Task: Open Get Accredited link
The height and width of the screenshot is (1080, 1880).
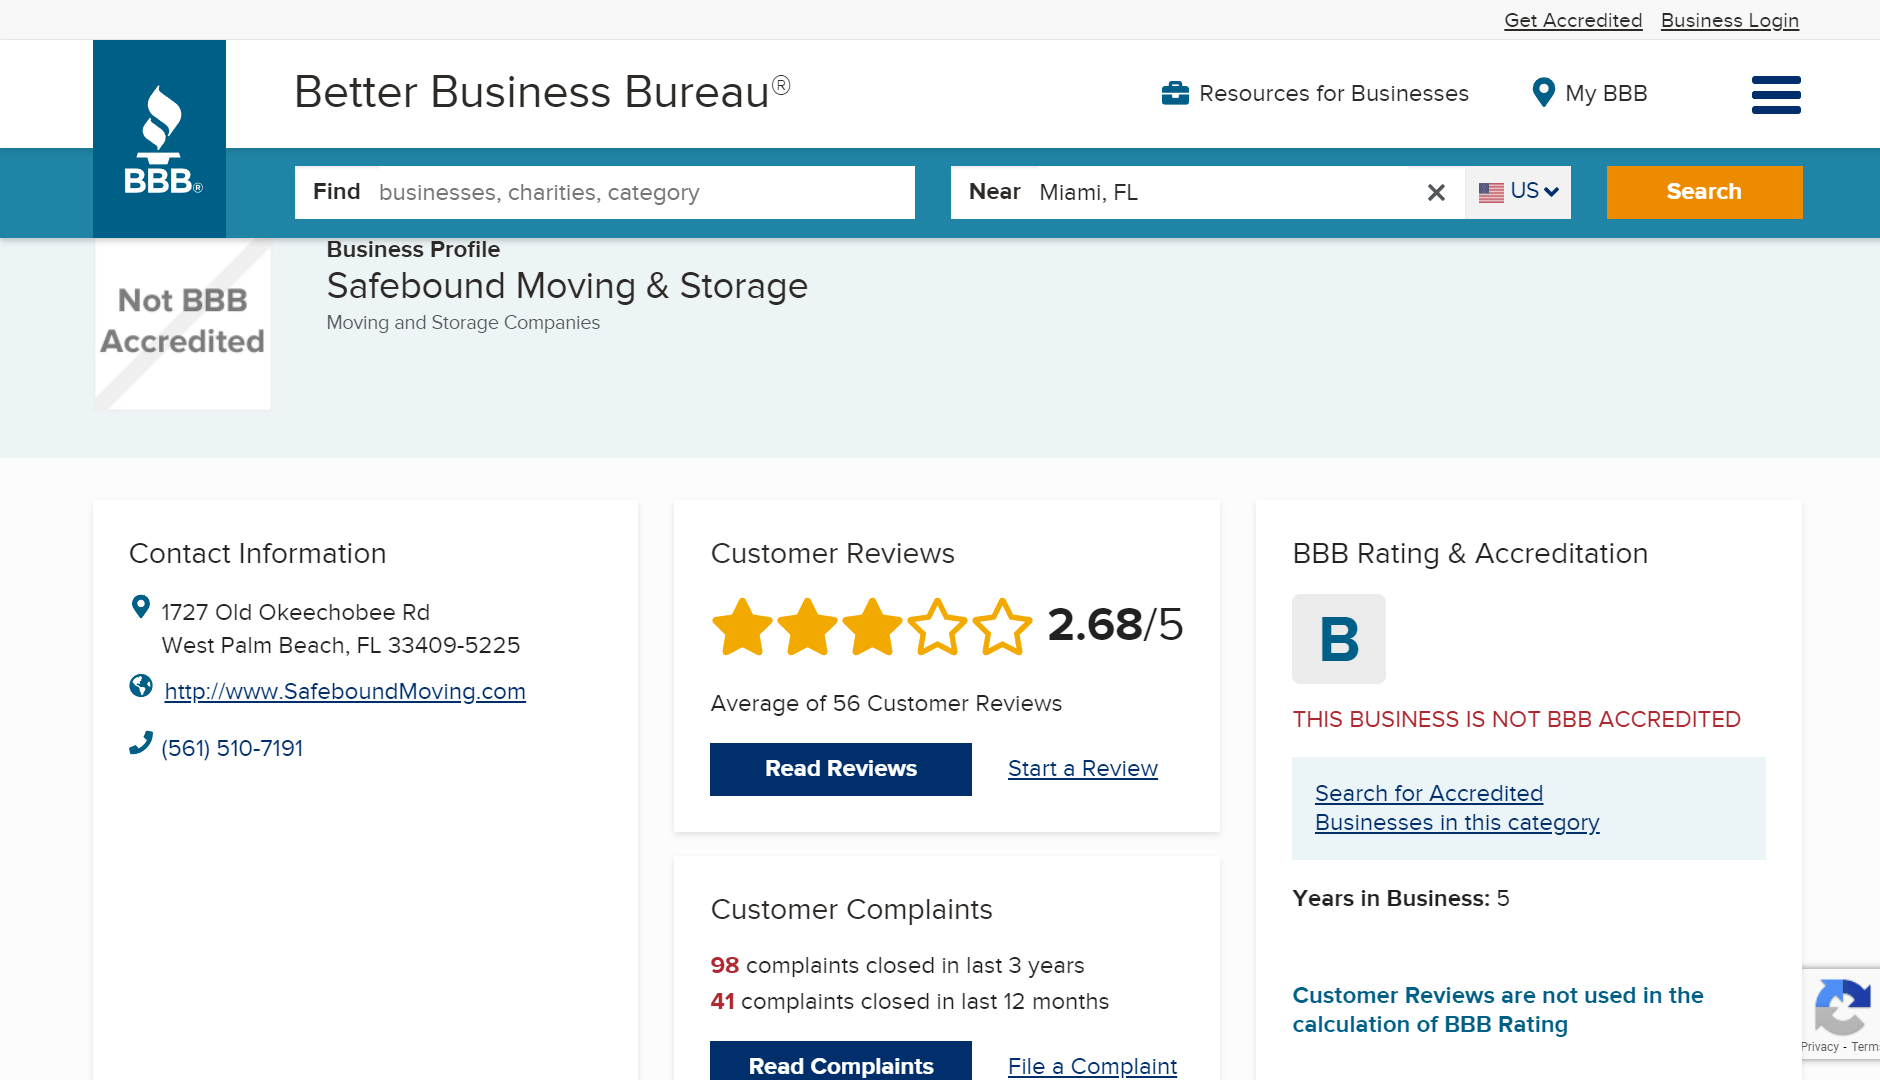Action: click(1573, 20)
